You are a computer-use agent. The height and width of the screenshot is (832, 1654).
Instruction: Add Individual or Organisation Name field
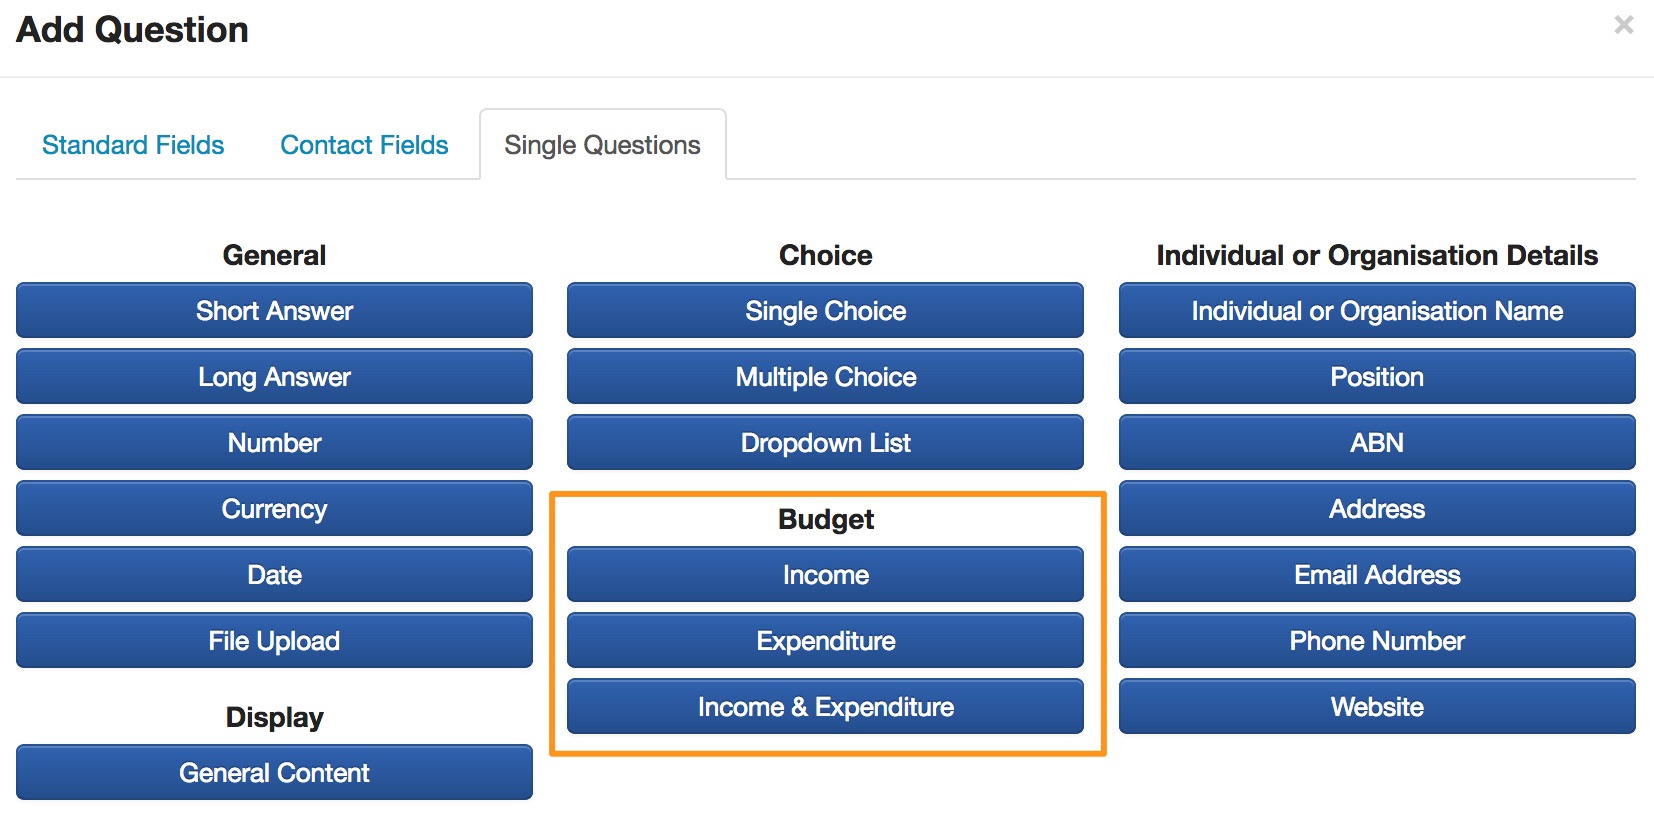click(1377, 311)
